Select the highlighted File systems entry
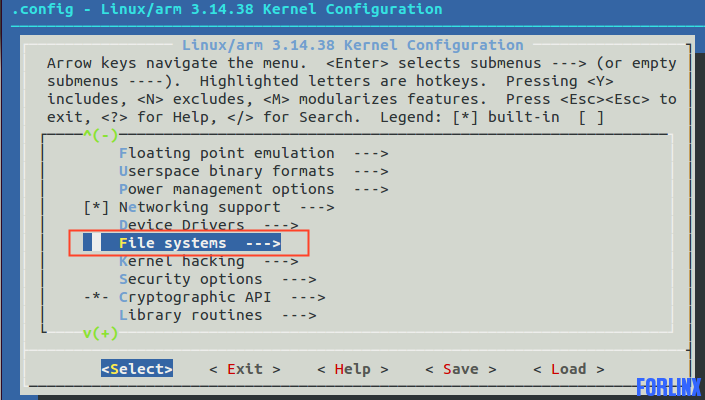Viewport: 705px width, 400px height. pyautogui.click(x=182, y=243)
